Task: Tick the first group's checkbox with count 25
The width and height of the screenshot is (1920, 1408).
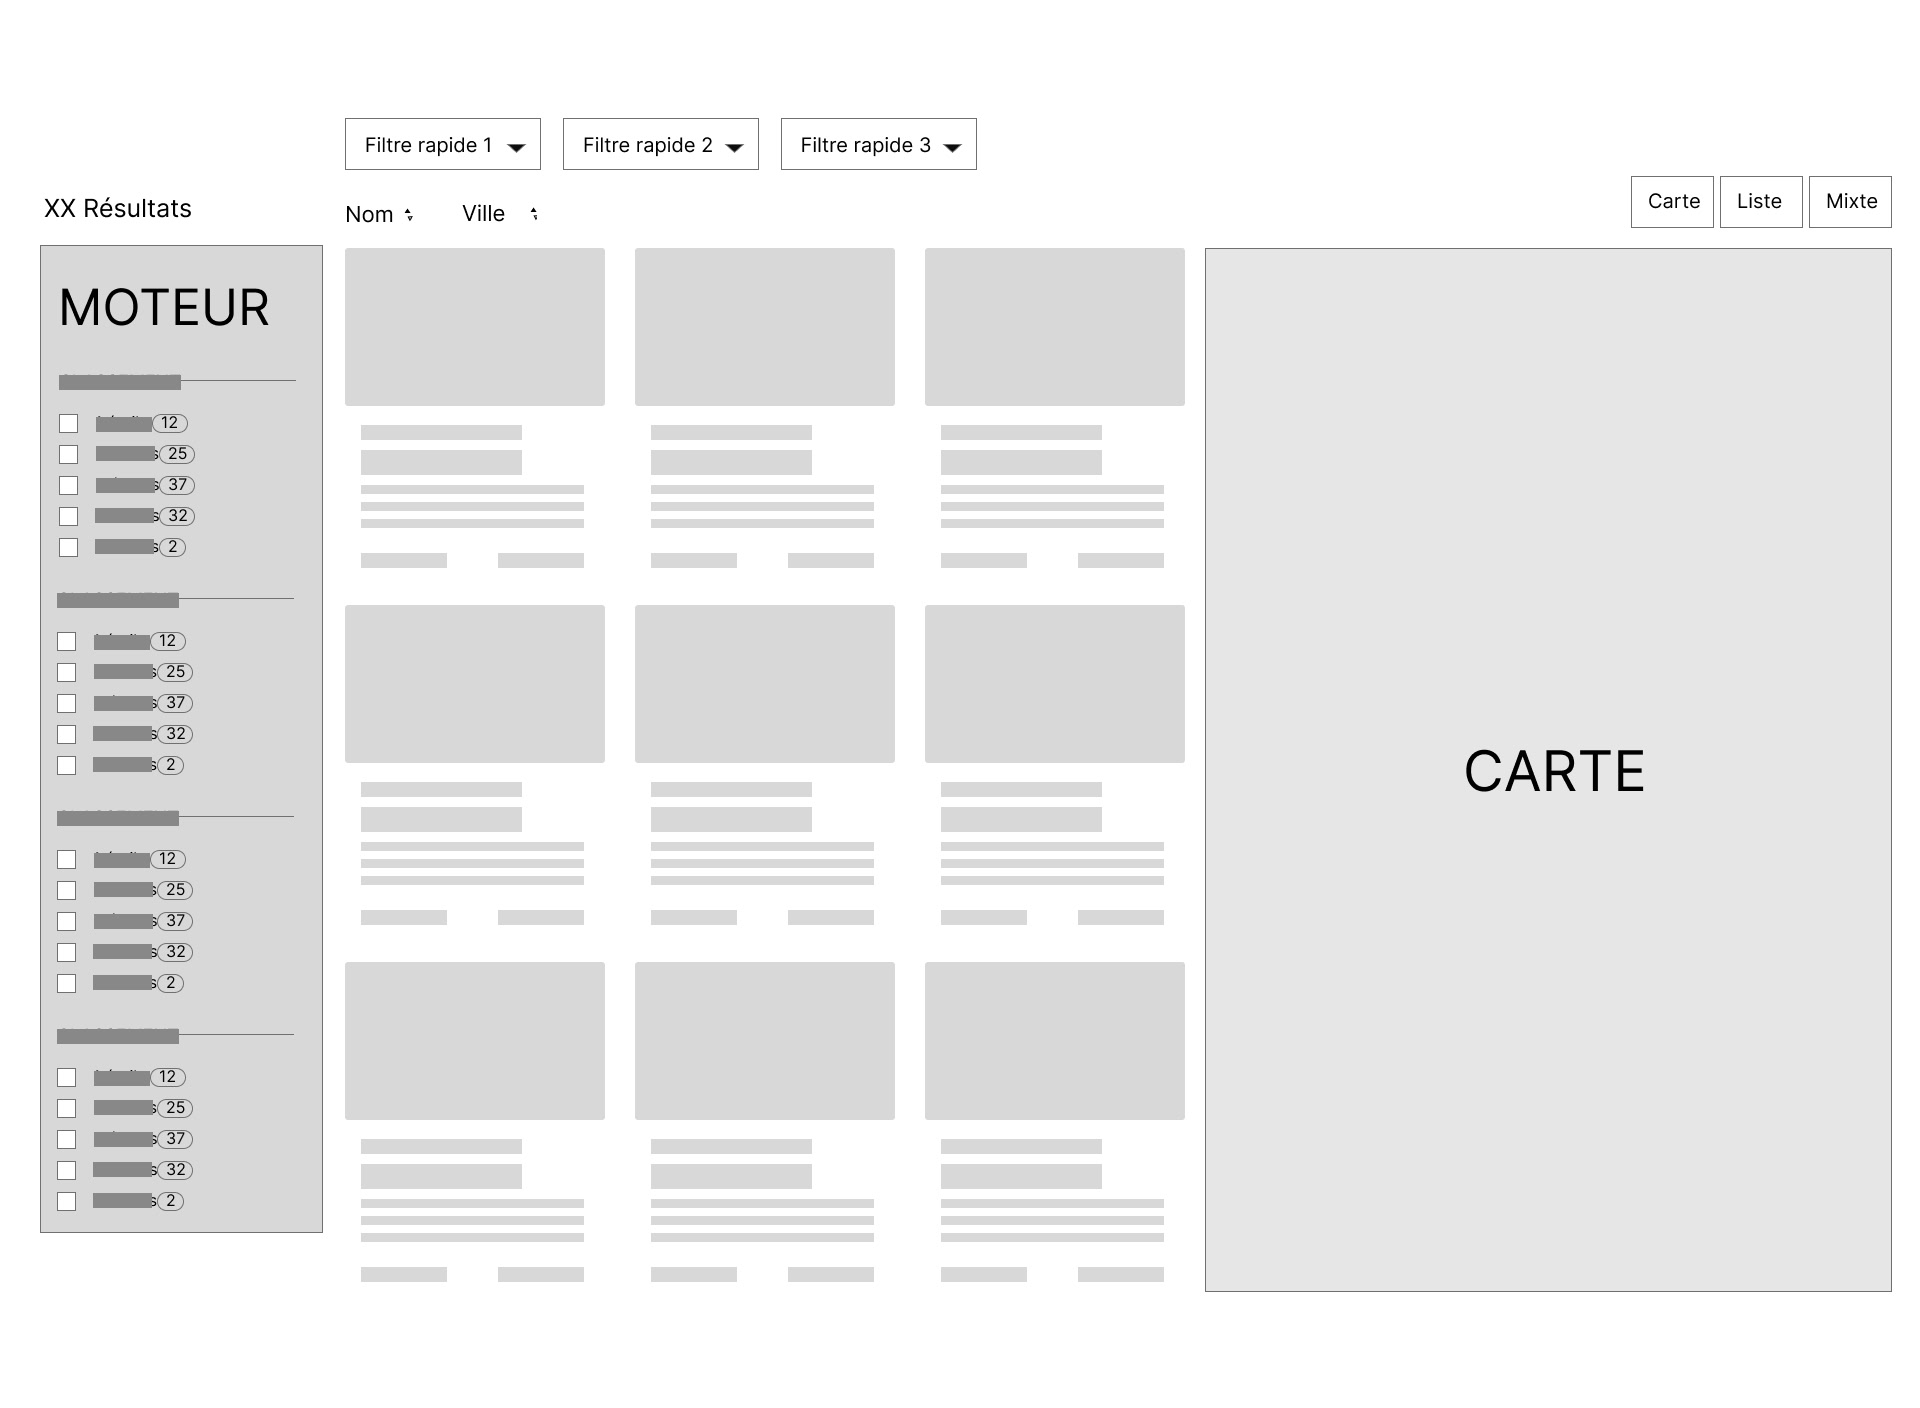Action: pyautogui.click(x=68, y=454)
